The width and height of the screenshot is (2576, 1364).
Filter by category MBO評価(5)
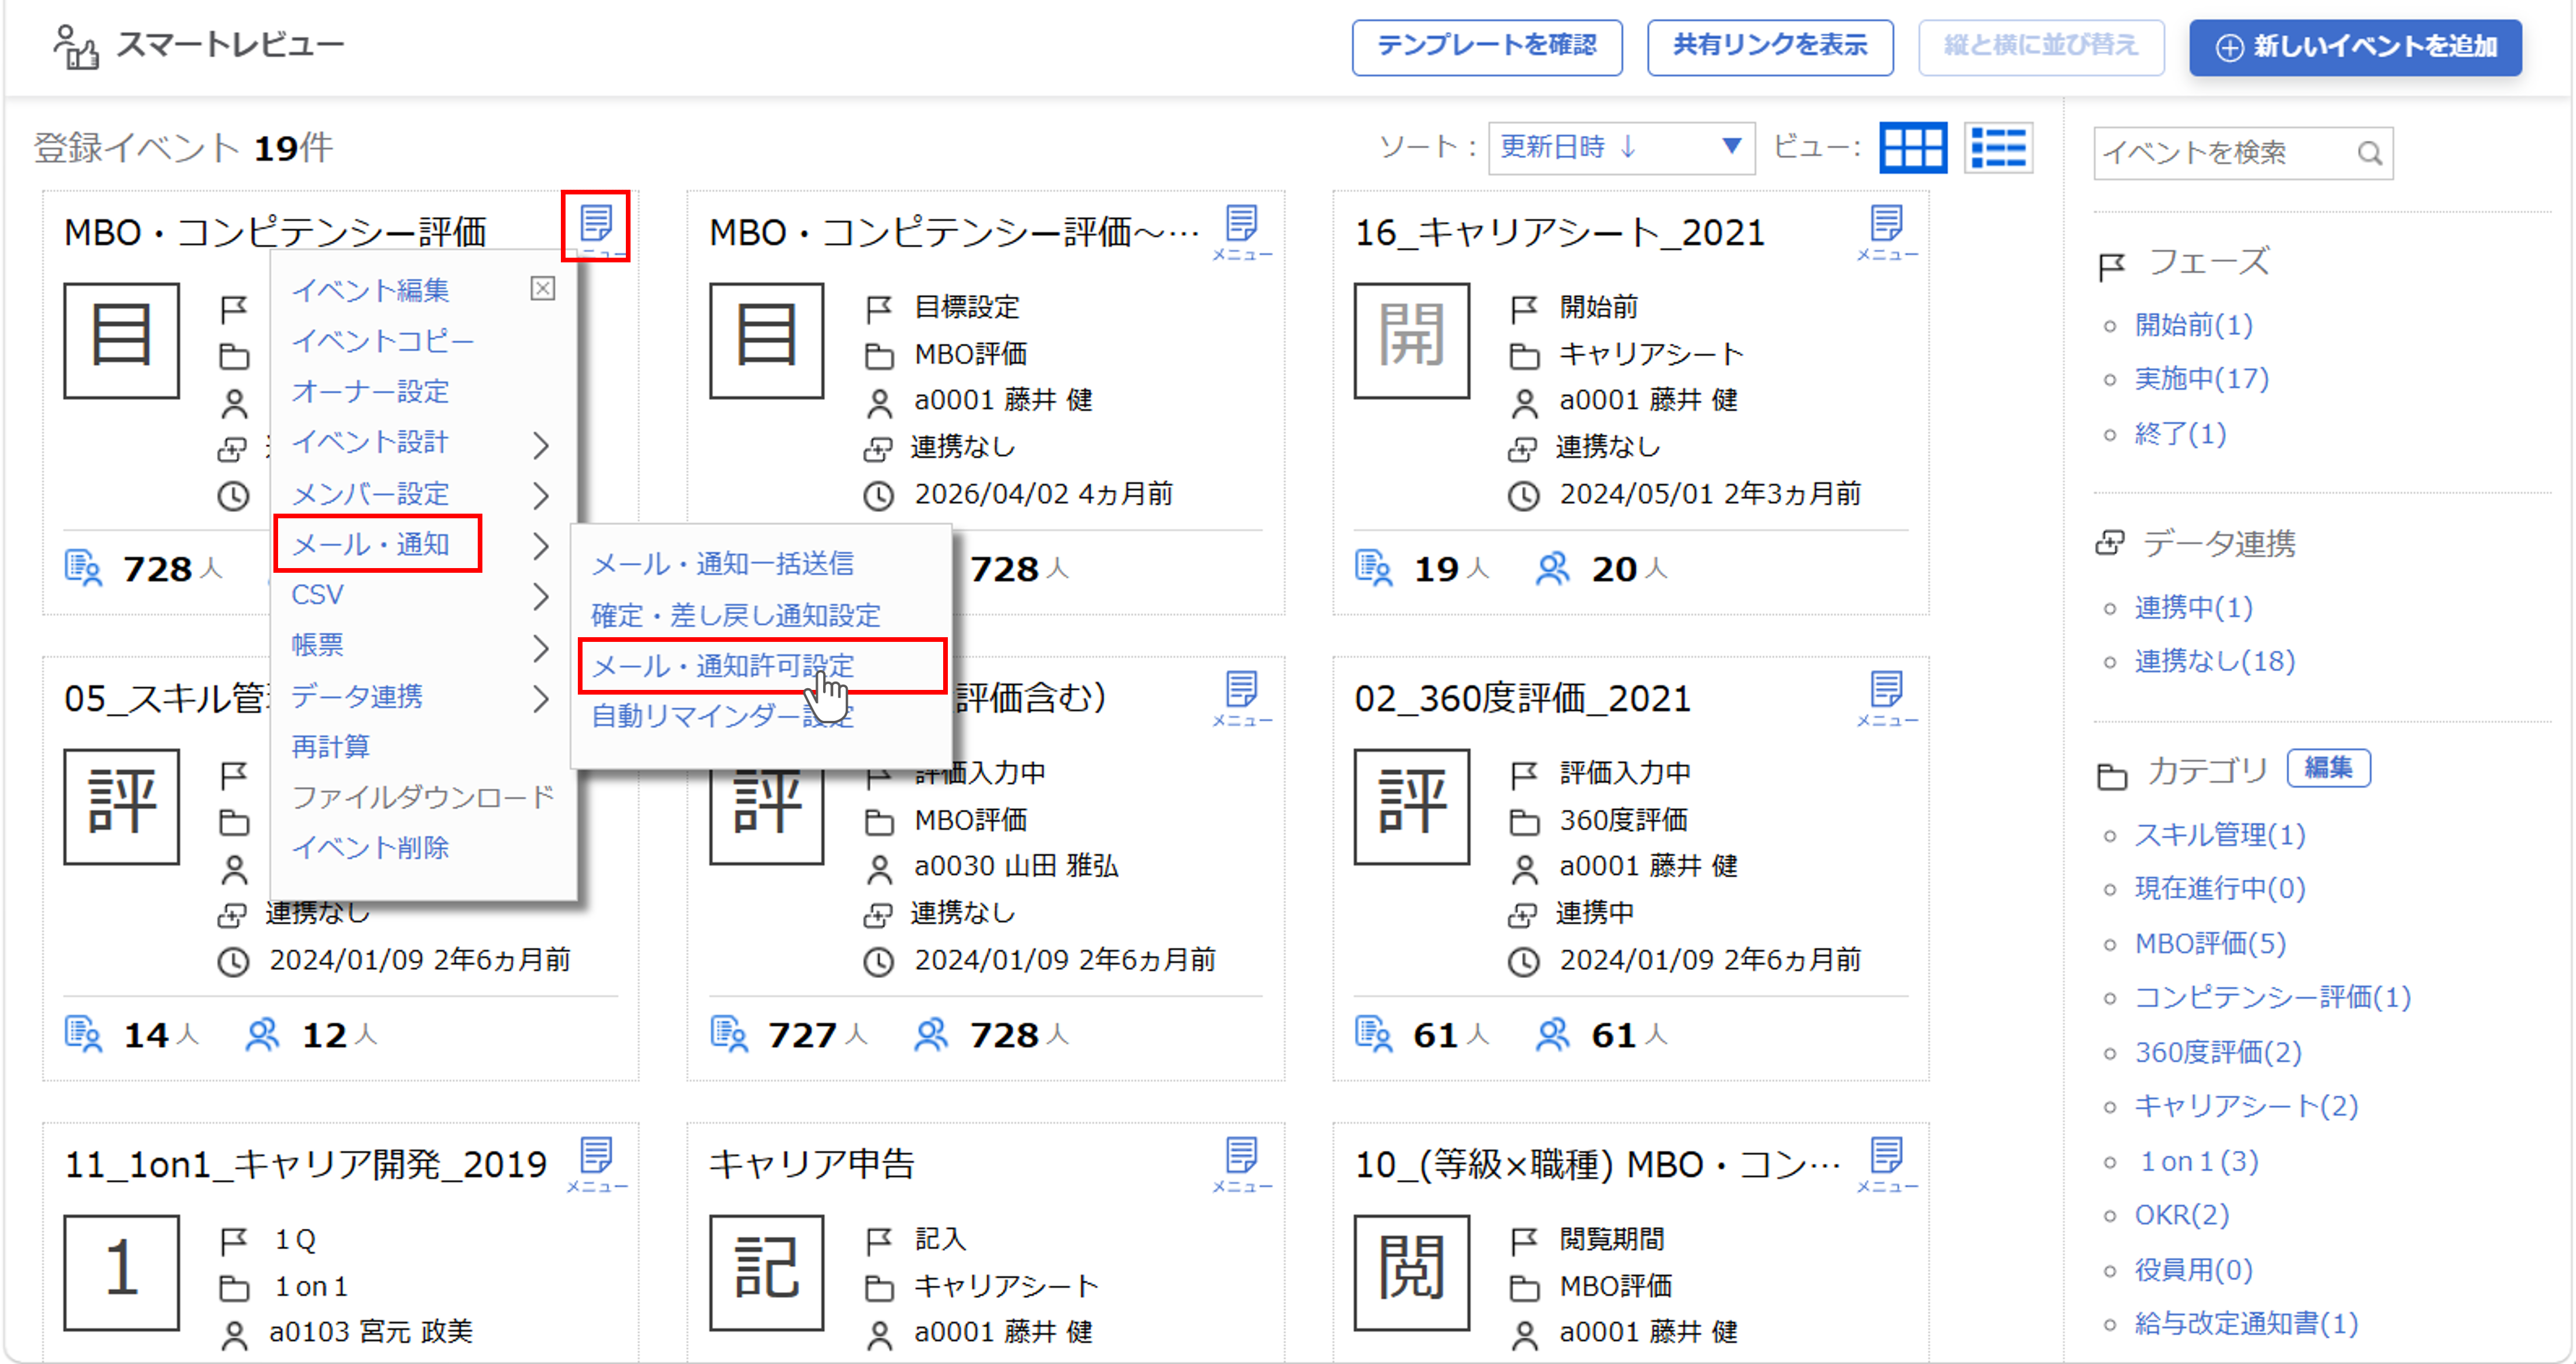pos(2210,943)
